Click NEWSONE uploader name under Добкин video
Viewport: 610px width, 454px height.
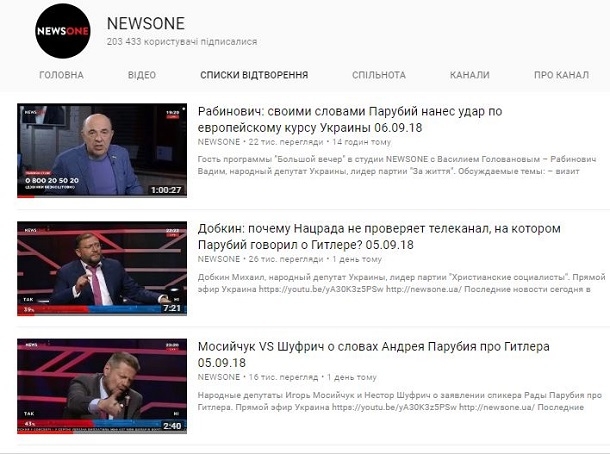point(219,259)
